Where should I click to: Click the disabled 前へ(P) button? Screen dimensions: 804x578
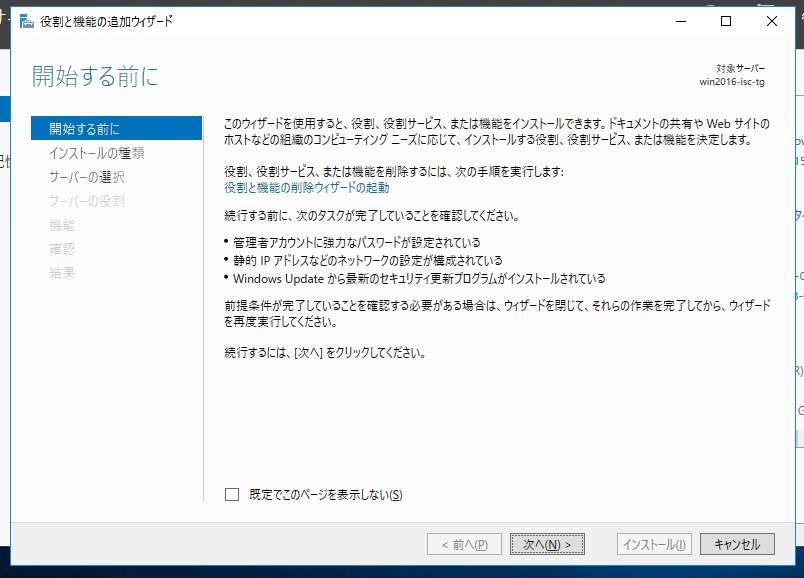[x=464, y=544]
